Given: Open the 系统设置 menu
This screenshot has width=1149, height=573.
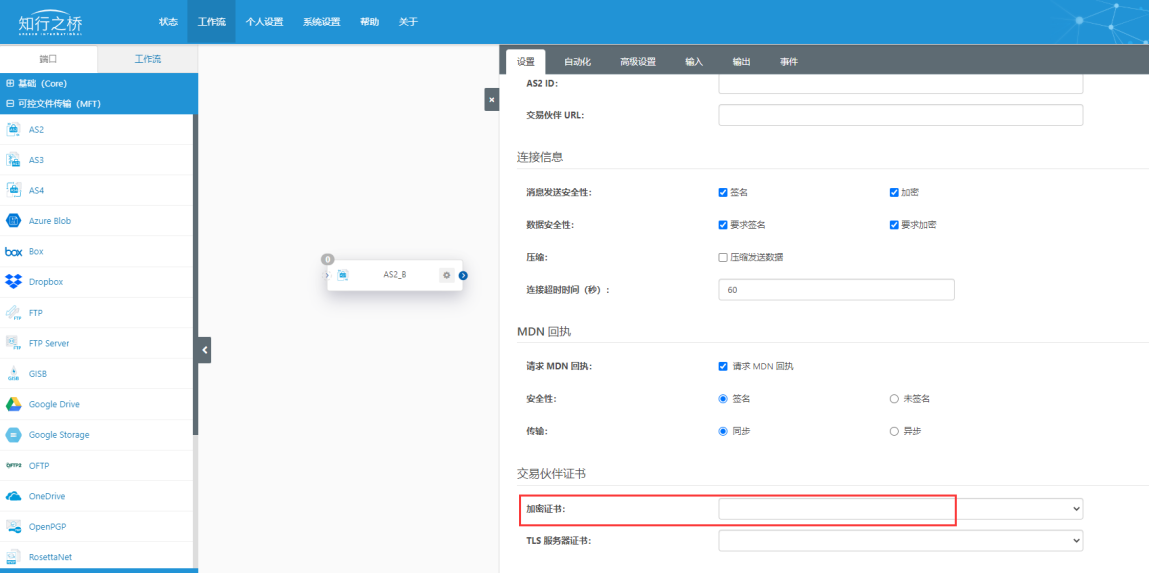Looking at the screenshot, I should [322, 22].
